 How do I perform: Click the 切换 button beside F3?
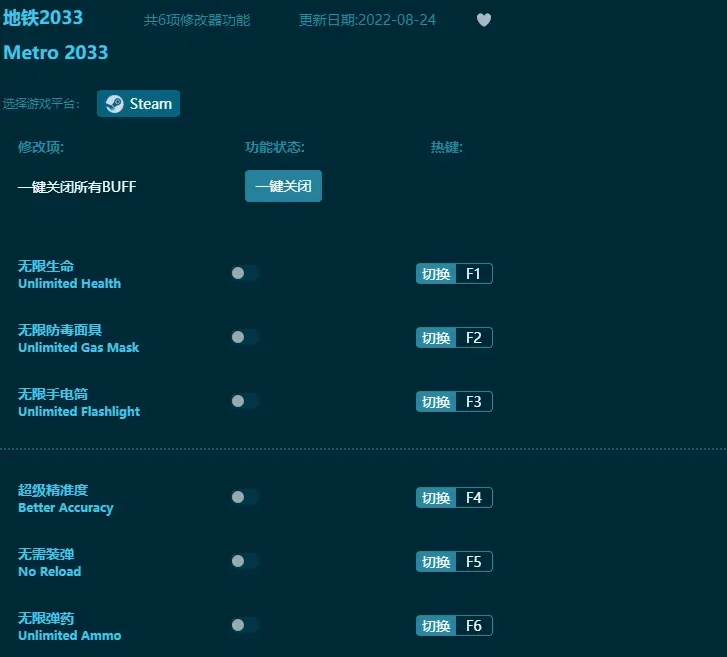pos(436,402)
